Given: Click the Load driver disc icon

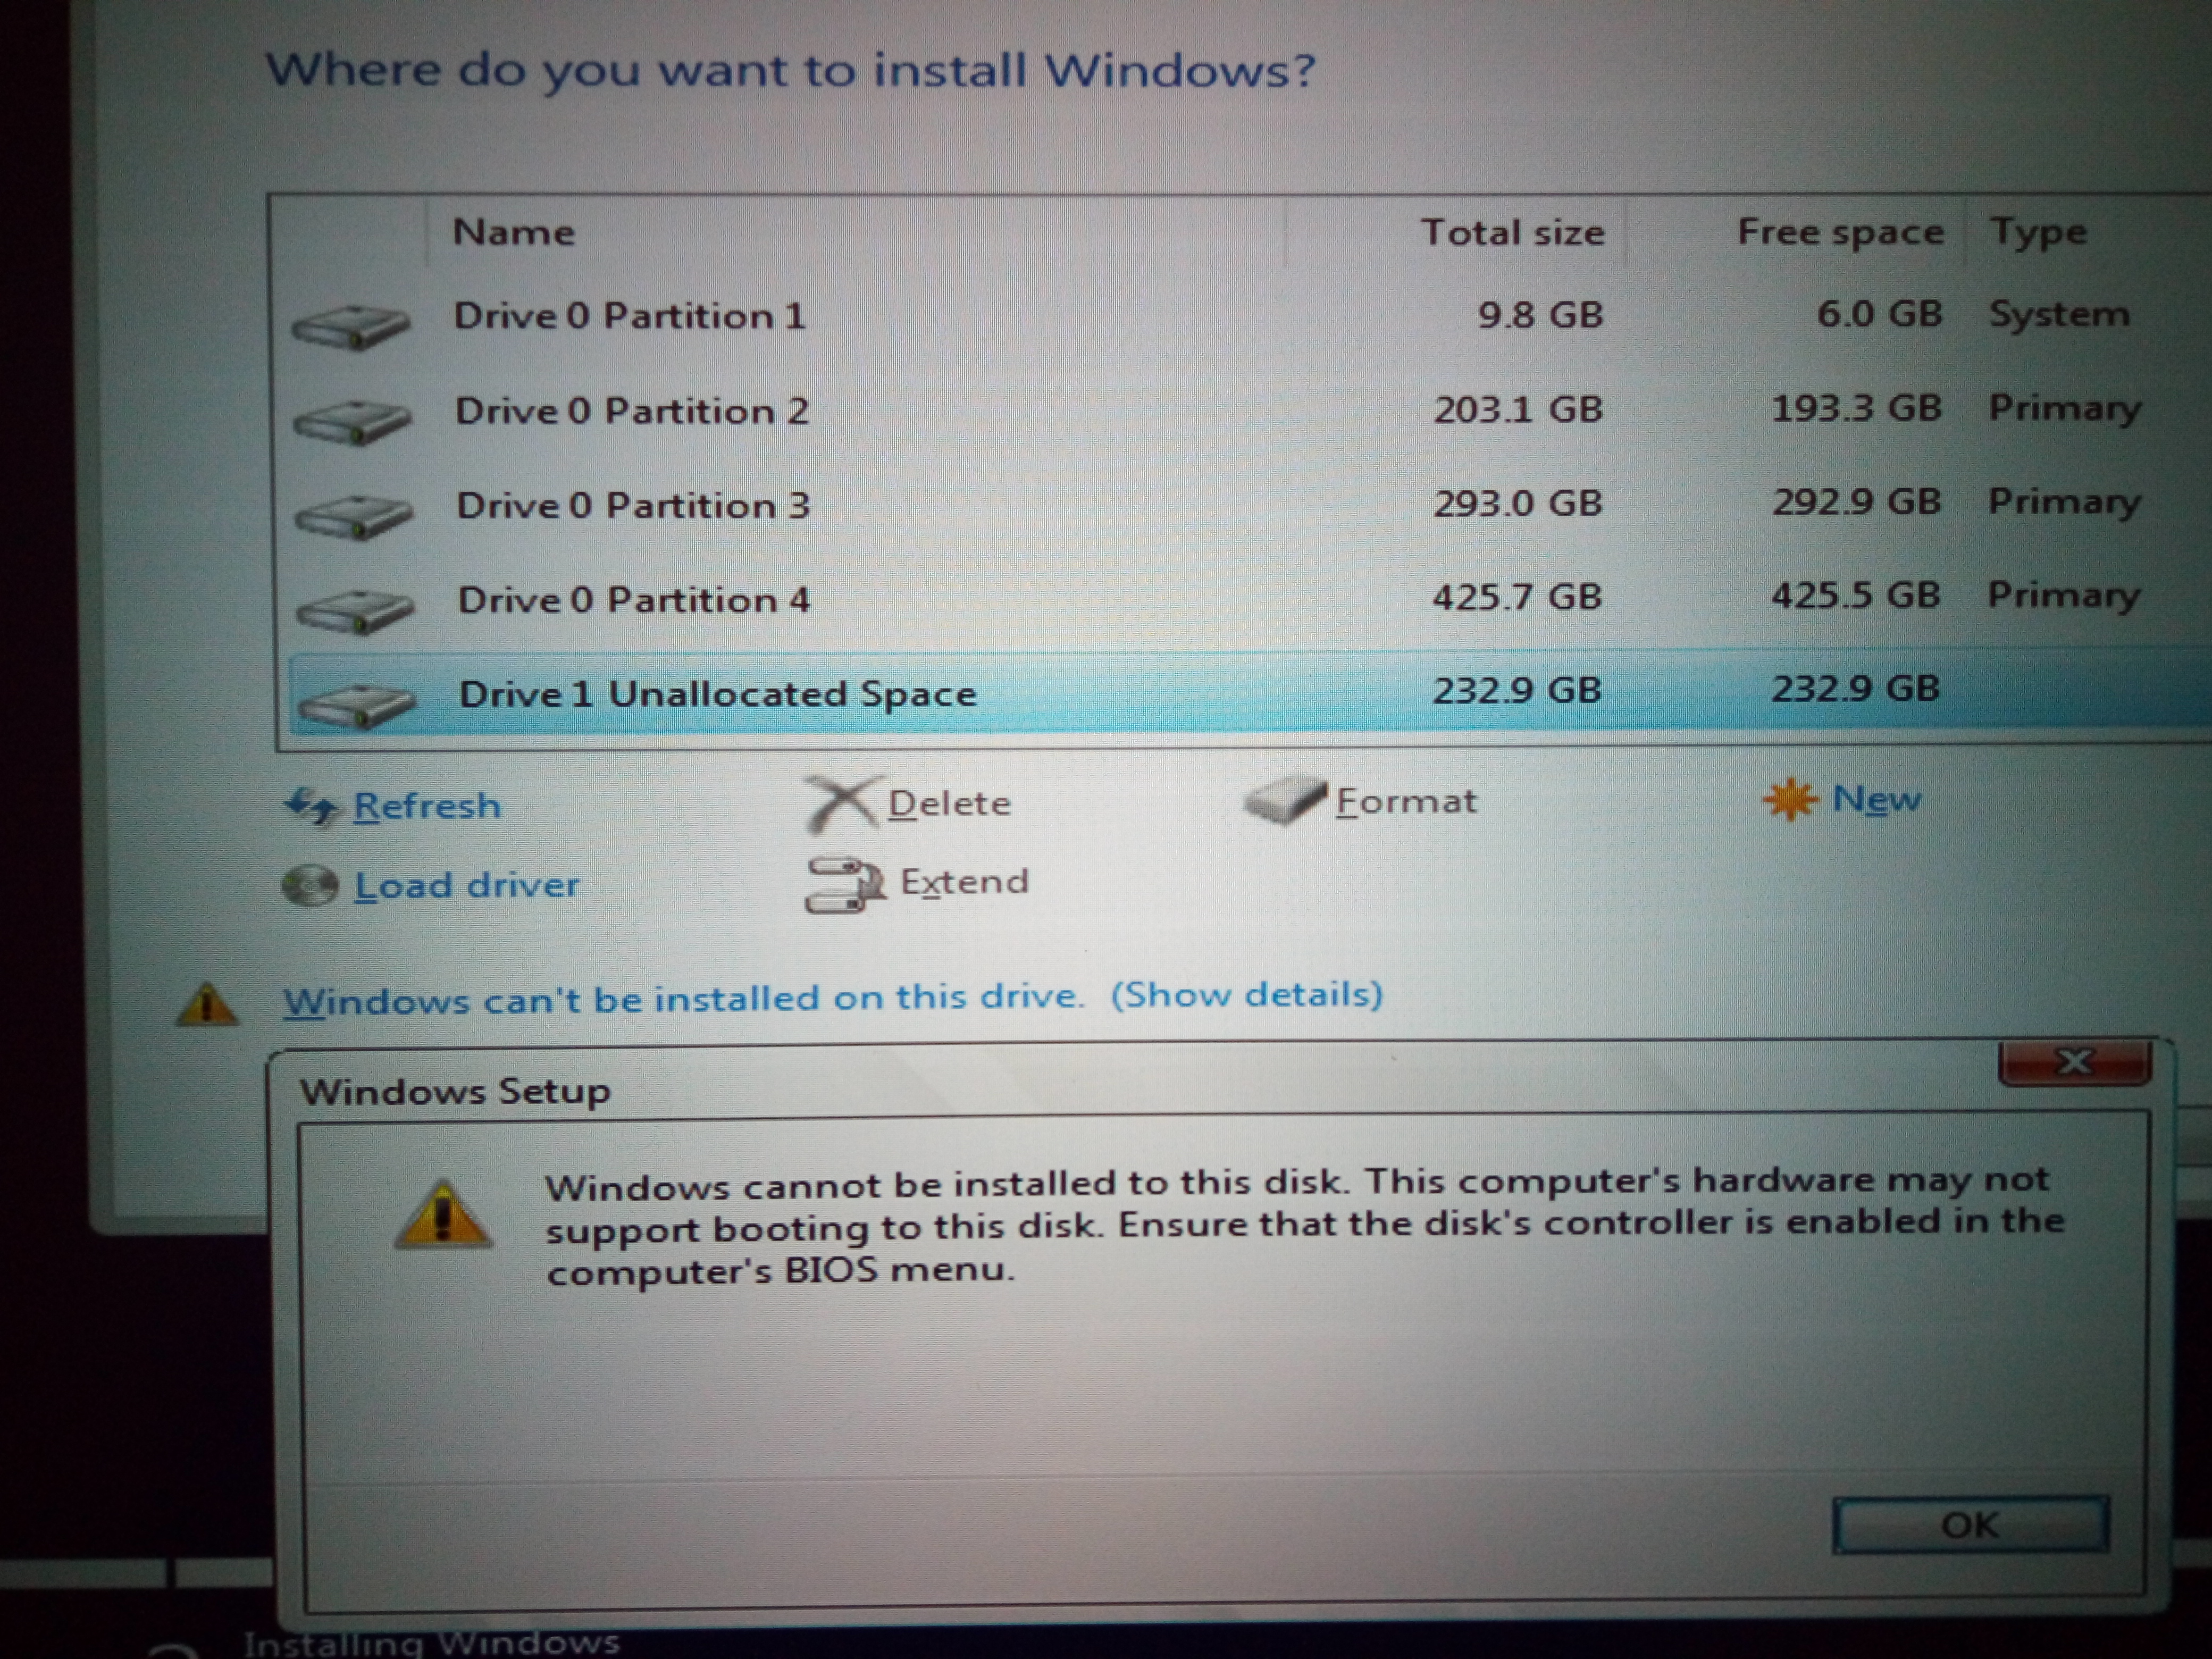Looking at the screenshot, I should (x=310, y=885).
